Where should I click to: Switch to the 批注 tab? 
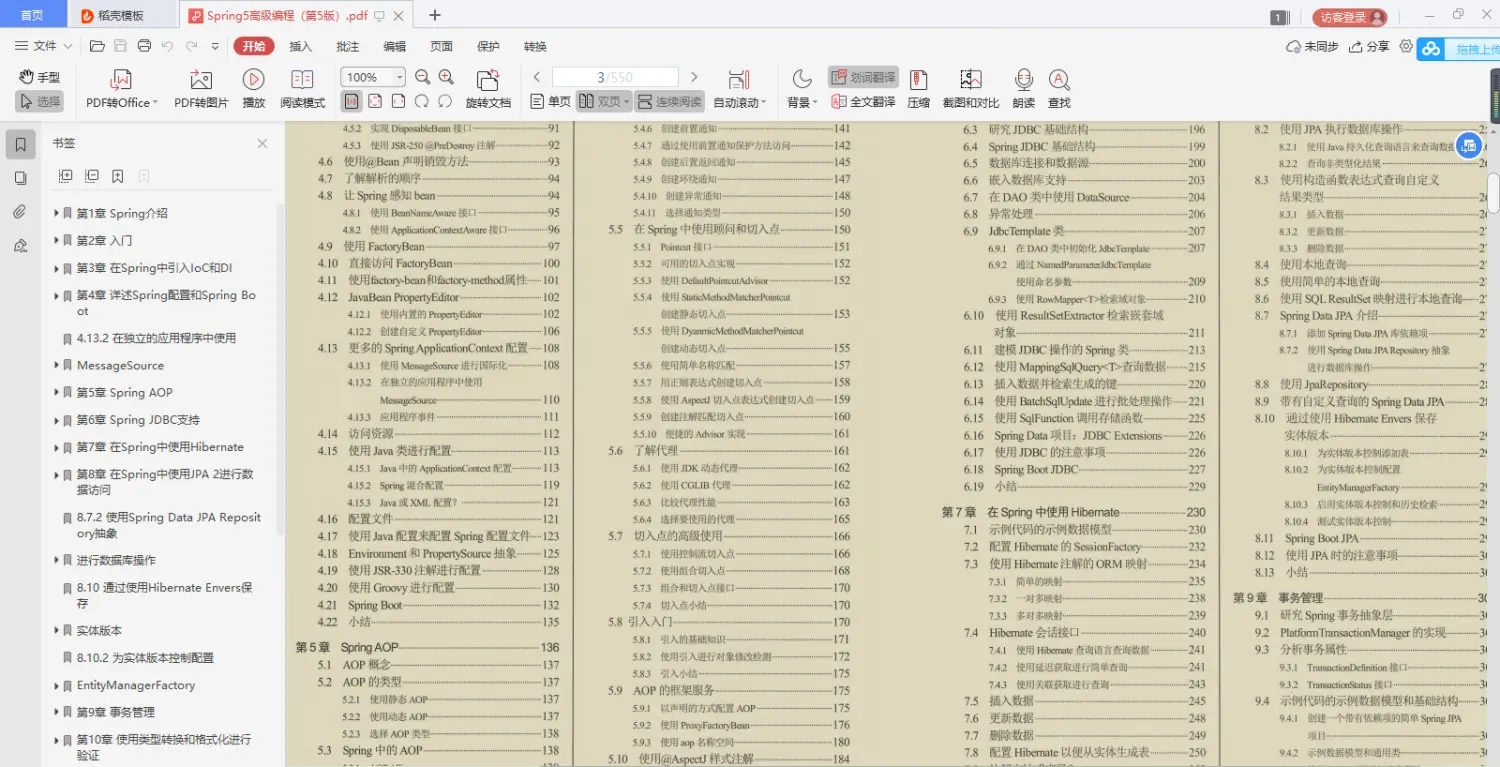pyautogui.click(x=348, y=46)
